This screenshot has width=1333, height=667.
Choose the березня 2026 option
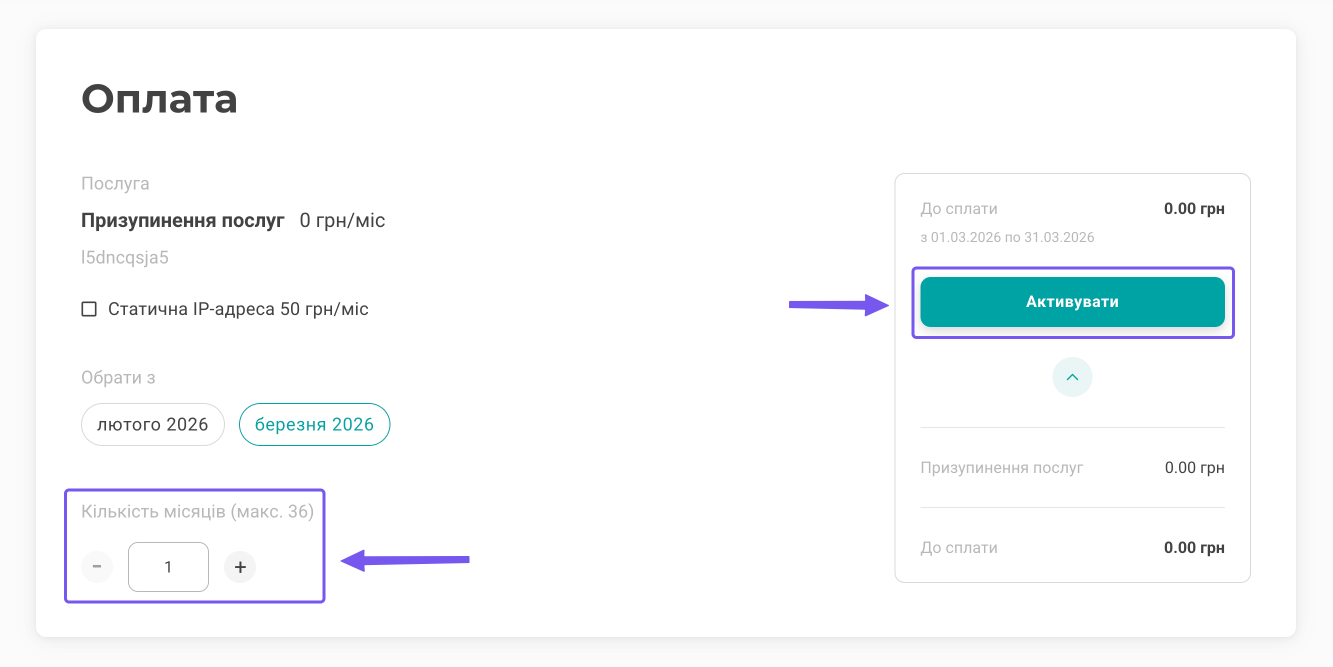pyautogui.click(x=314, y=425)
